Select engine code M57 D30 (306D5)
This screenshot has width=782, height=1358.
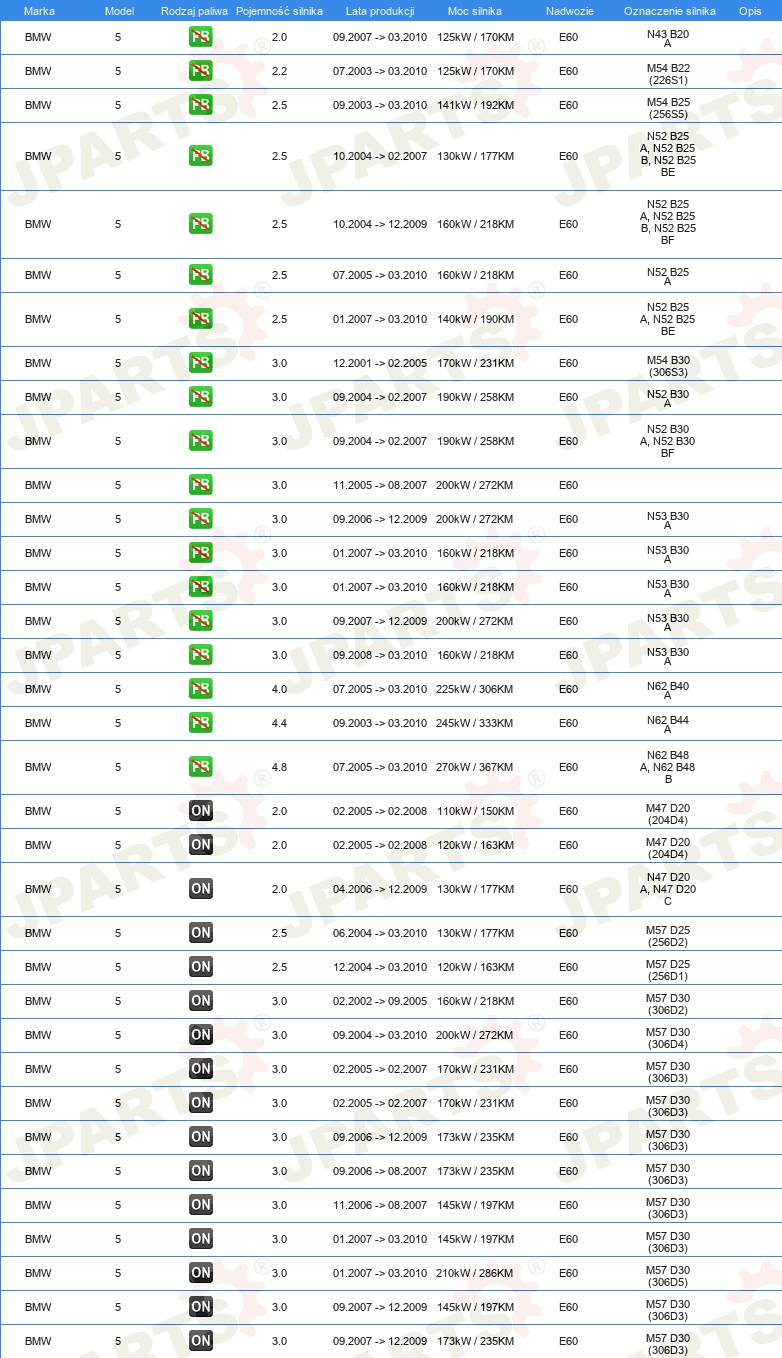point(668,1274)
